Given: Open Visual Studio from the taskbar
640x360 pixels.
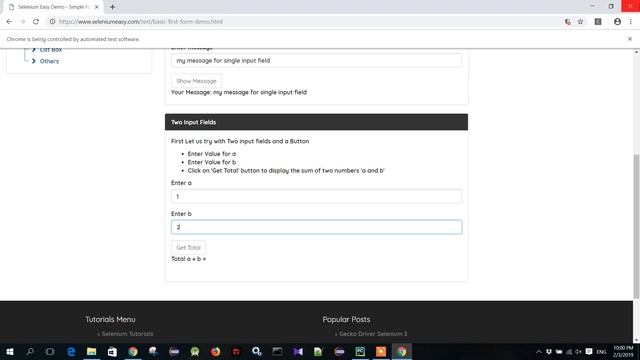Looking at the screenshot, I should (x=298, y=351).
